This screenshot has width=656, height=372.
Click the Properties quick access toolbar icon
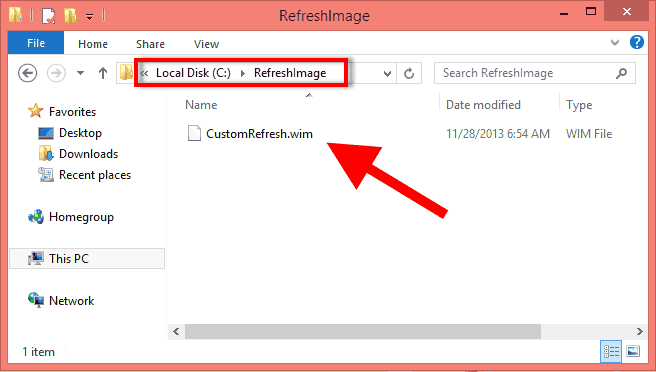tap(49, 16)
